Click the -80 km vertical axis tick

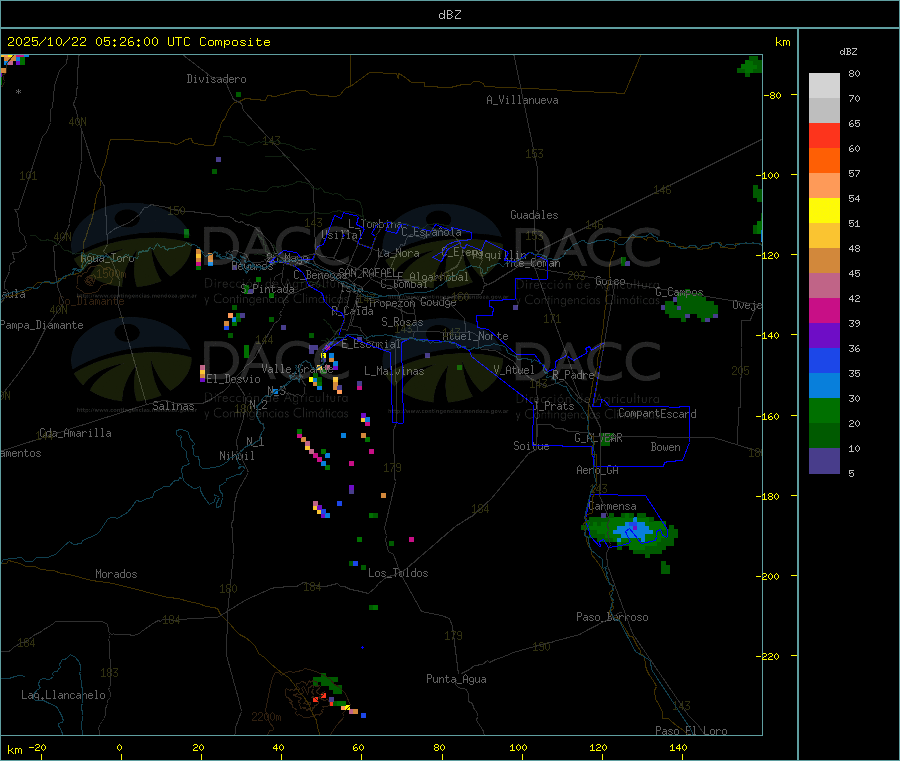[771, 95]
